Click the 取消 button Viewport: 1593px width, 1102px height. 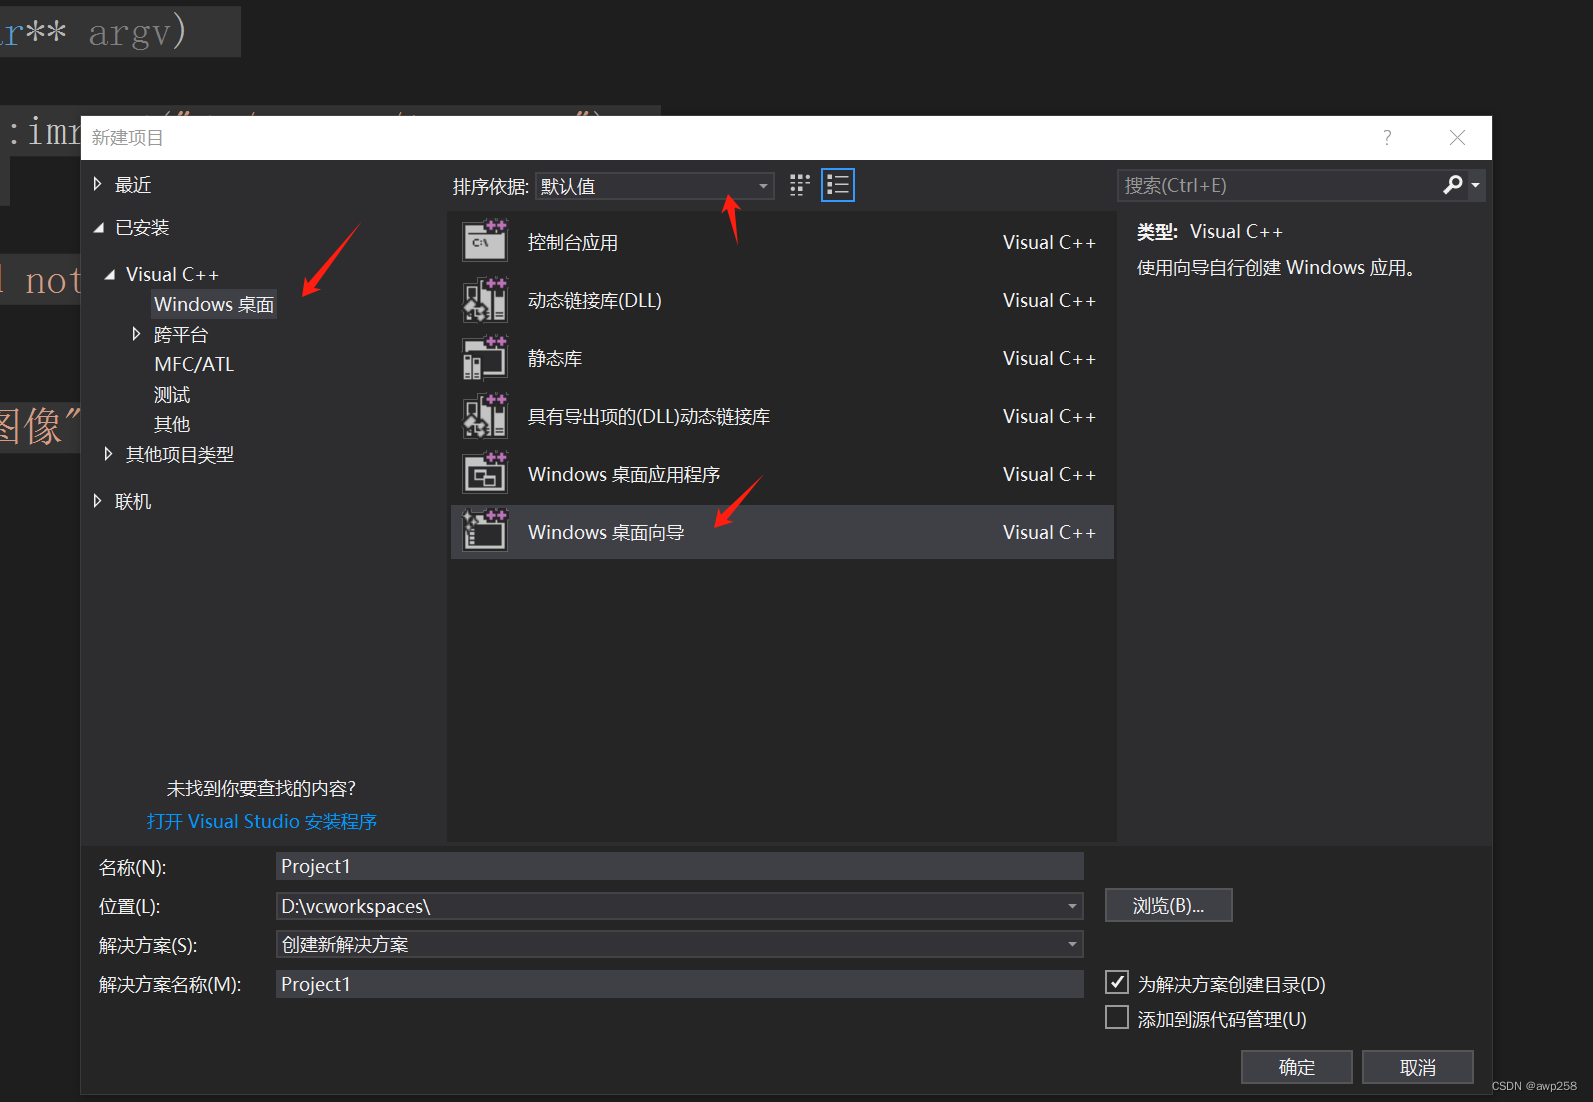[x=1418, y=1067]
